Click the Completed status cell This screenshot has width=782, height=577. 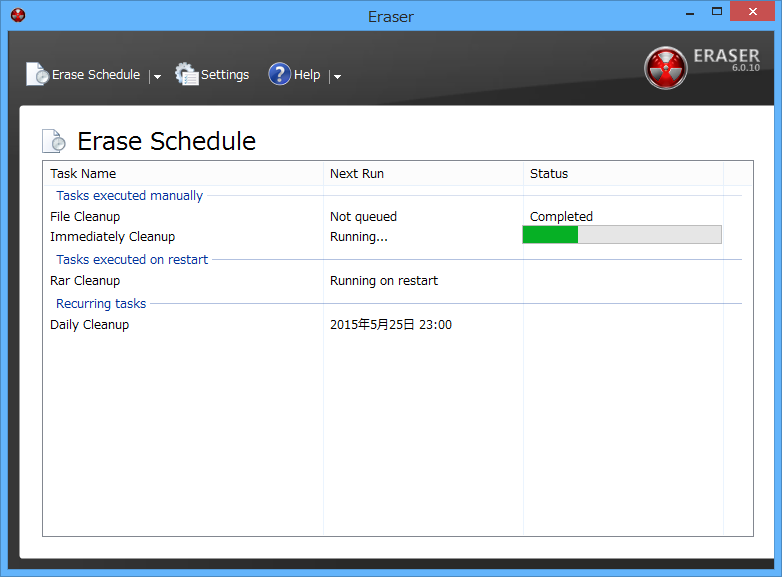pos(561,216)
